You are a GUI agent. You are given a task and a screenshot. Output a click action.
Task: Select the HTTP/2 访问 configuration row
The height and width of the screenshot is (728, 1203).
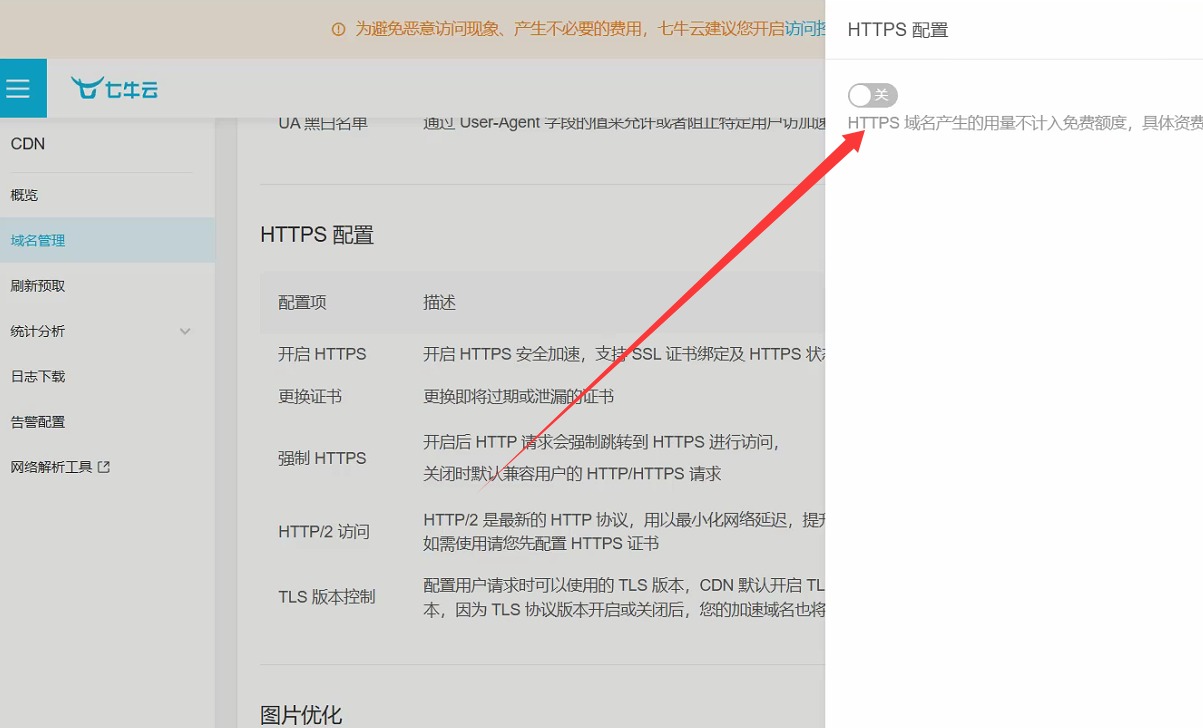[324, 532]
